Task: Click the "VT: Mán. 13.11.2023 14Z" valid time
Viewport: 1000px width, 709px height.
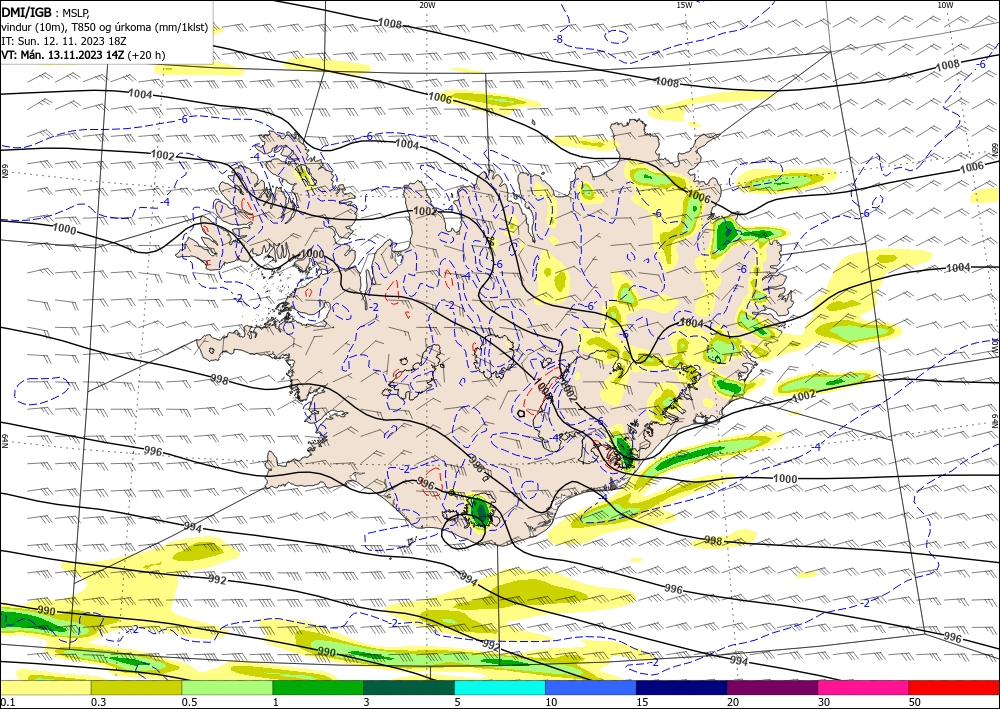Action: 62,55
